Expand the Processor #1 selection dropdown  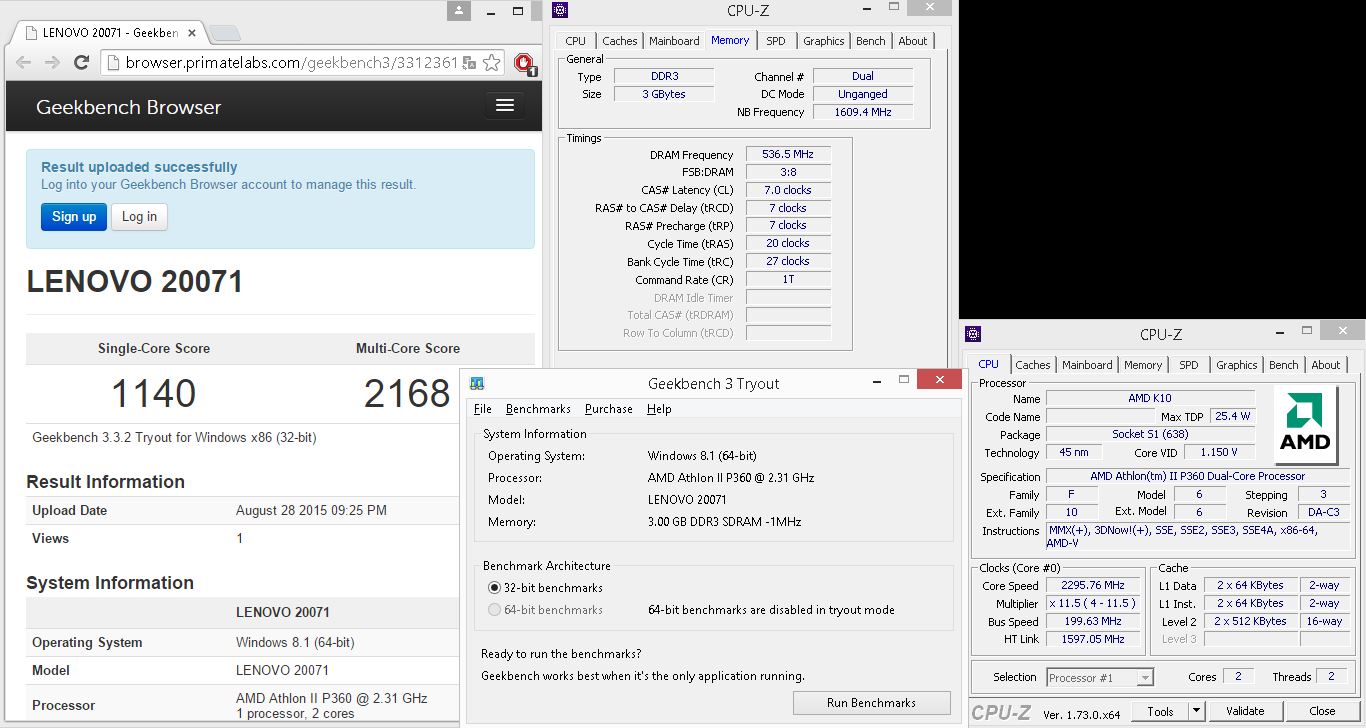[1145, 678]
